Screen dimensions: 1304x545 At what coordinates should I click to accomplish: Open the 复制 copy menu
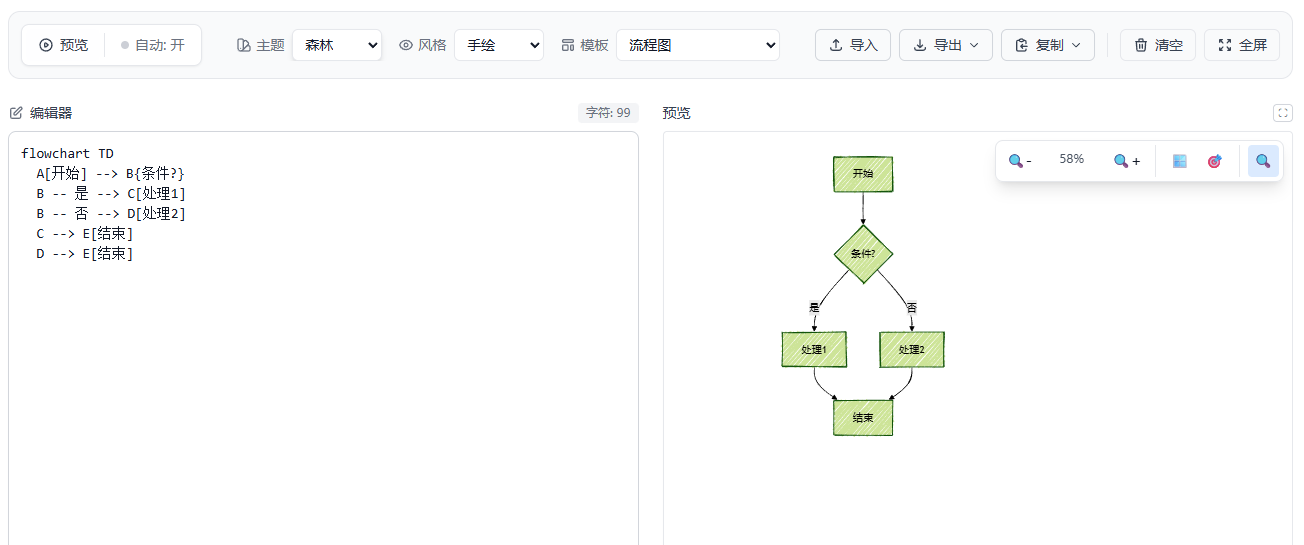point(1048,45)
